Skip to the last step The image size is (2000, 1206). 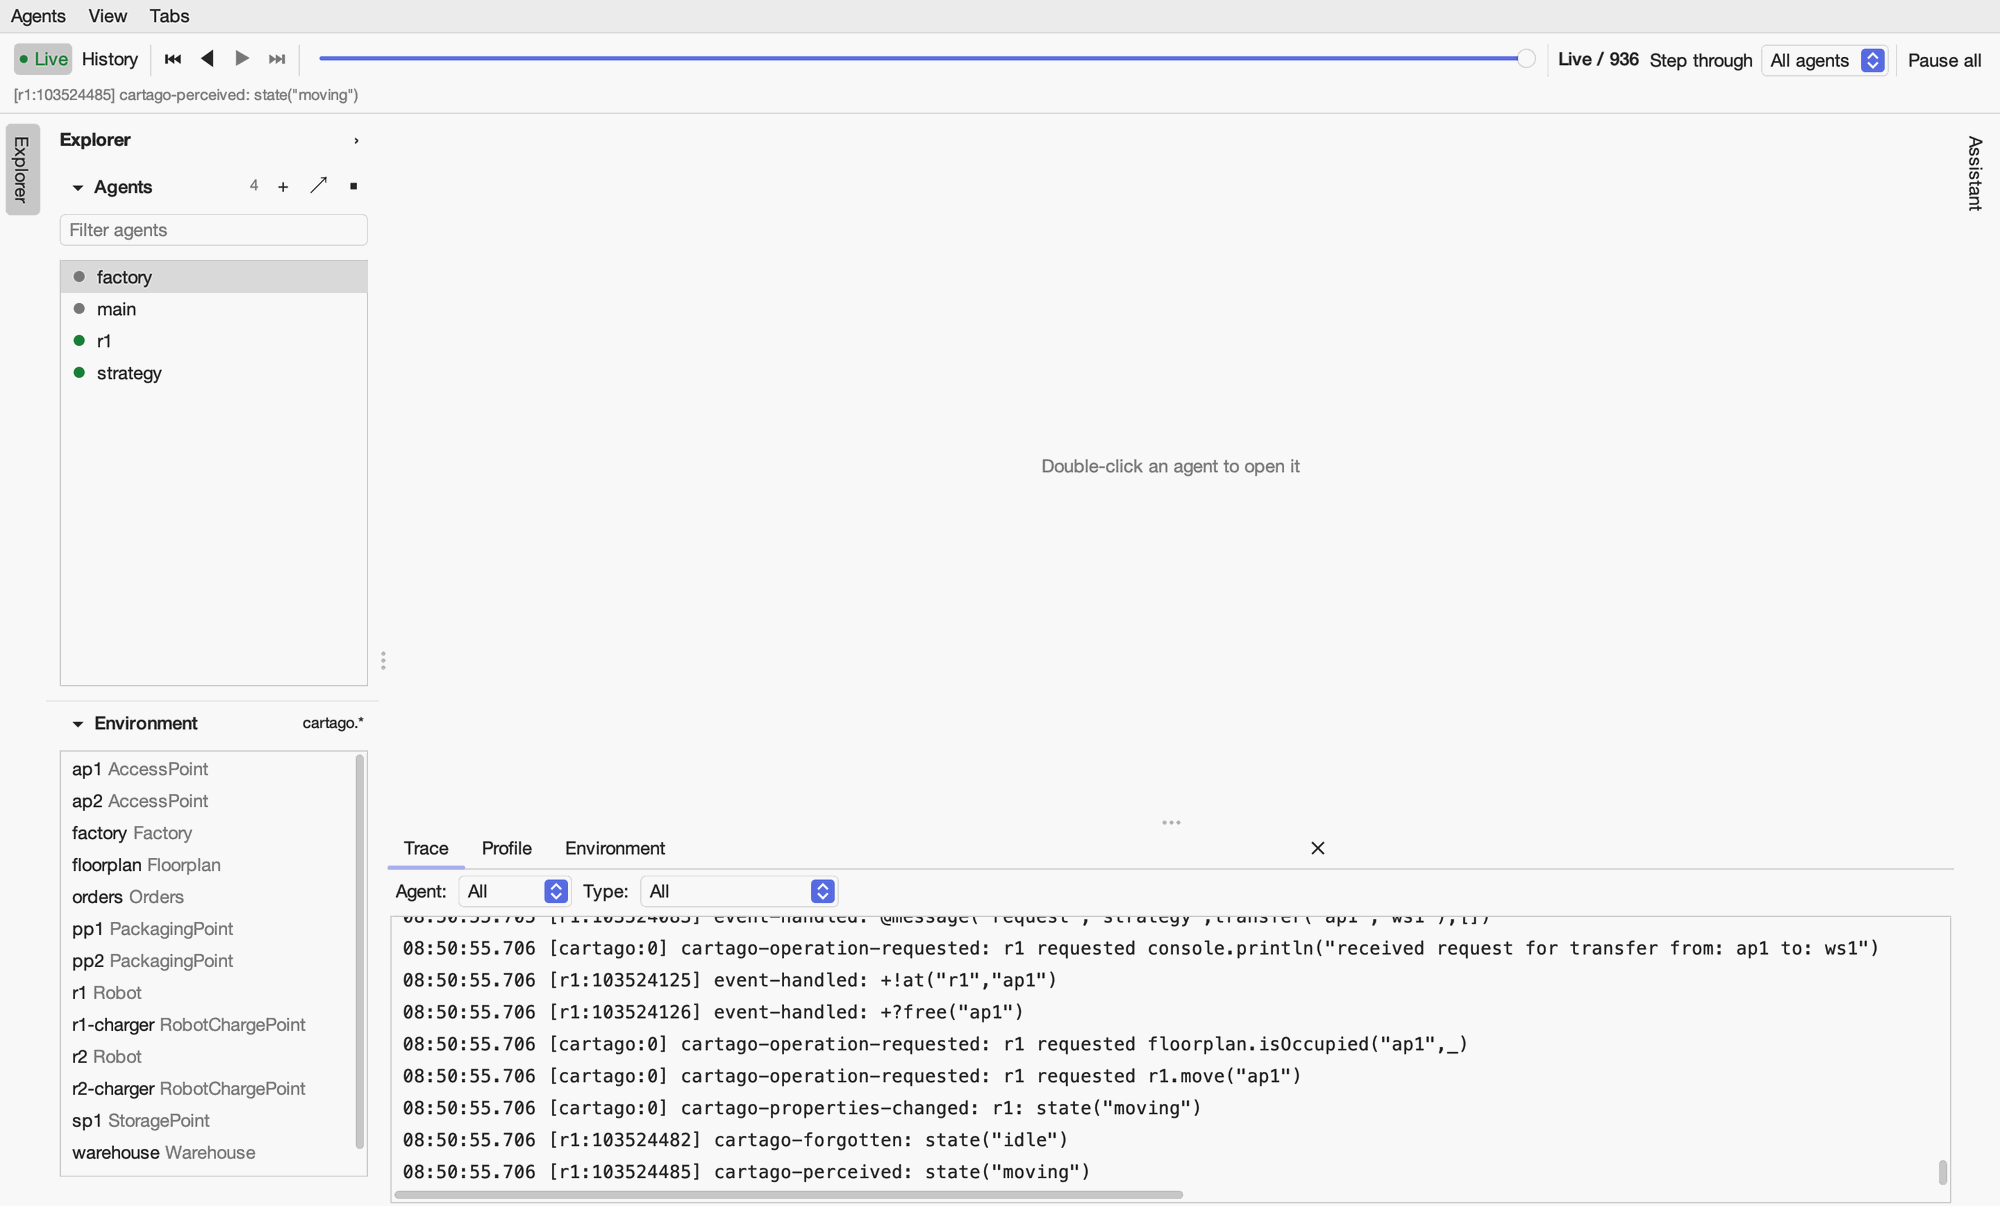277,59
